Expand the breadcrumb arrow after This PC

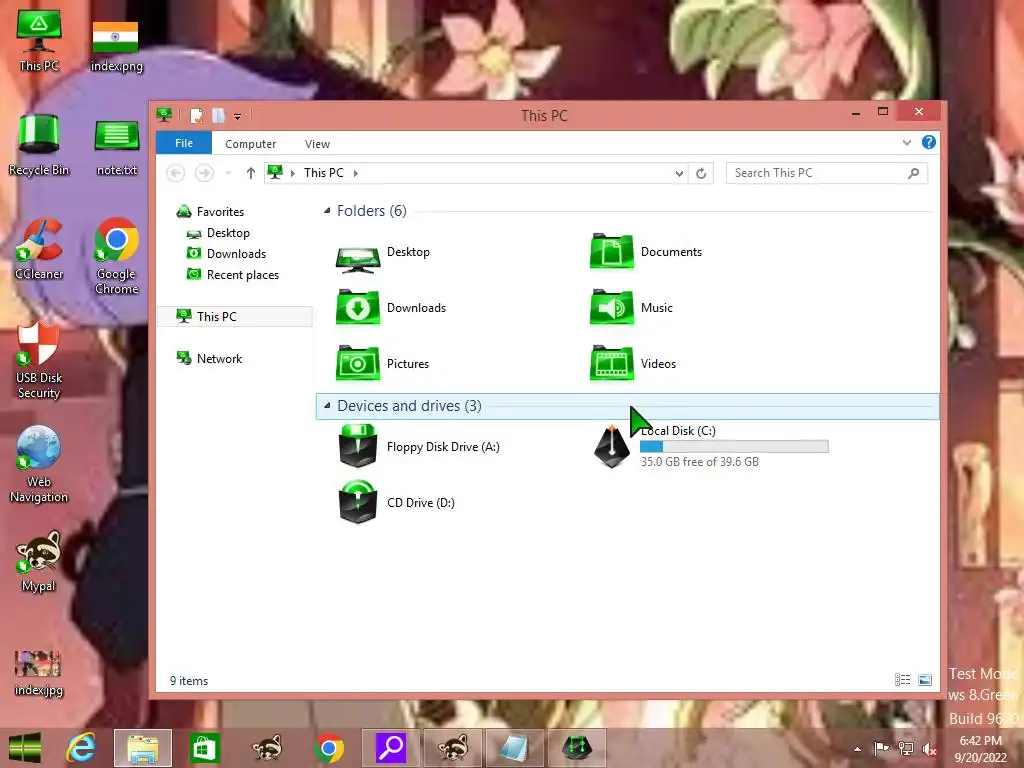coord(356,173)
